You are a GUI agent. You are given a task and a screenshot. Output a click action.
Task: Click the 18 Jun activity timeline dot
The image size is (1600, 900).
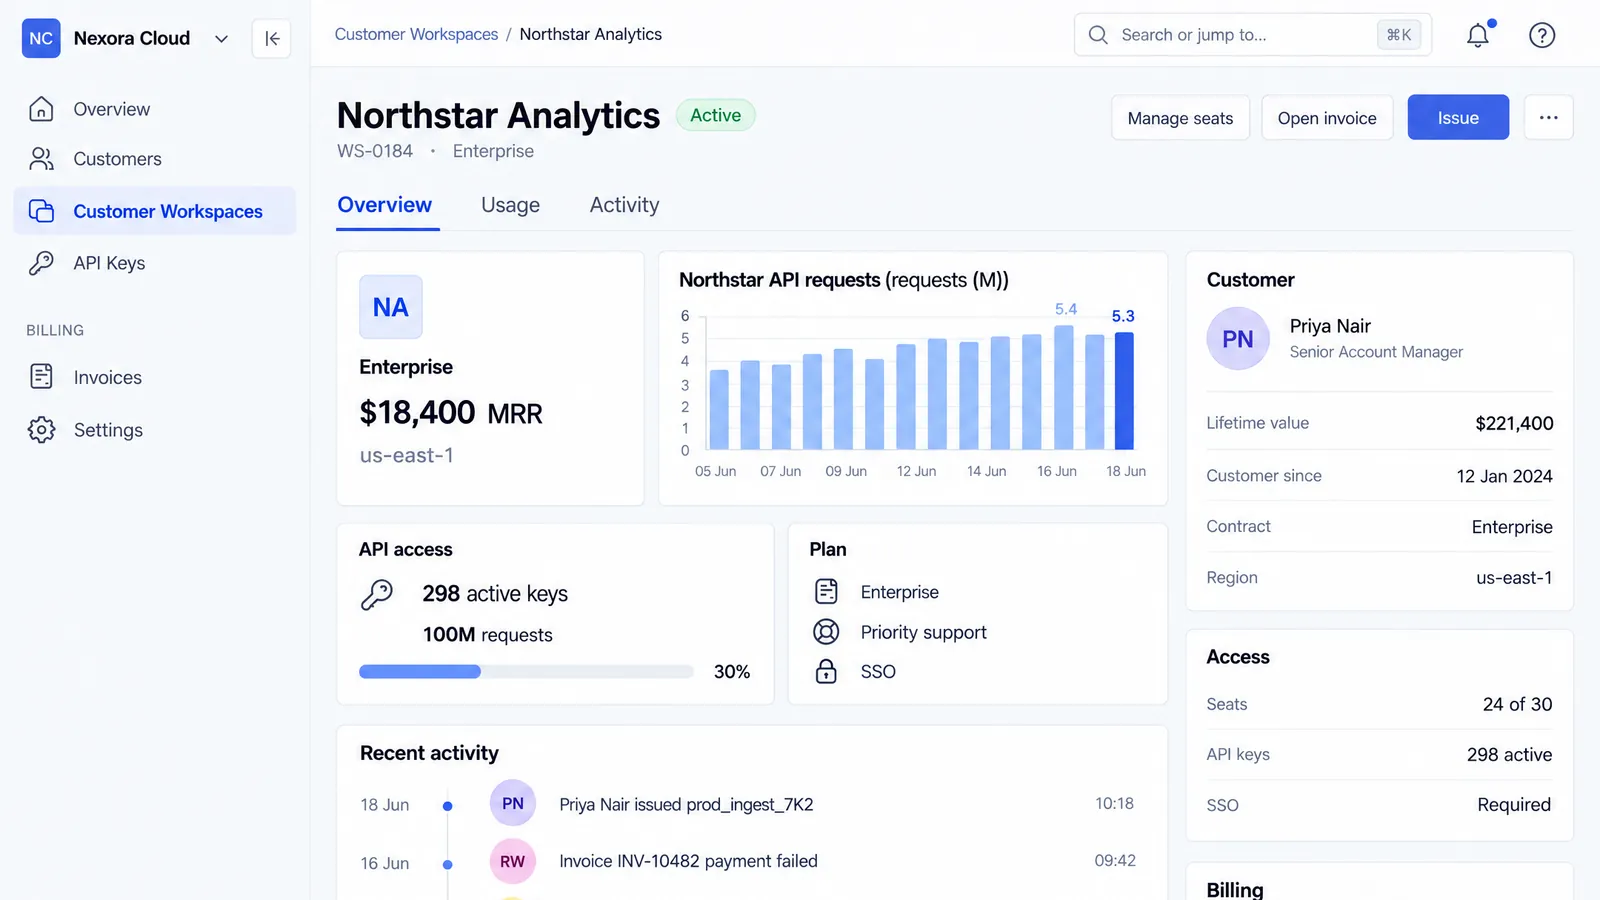point(447,806)
